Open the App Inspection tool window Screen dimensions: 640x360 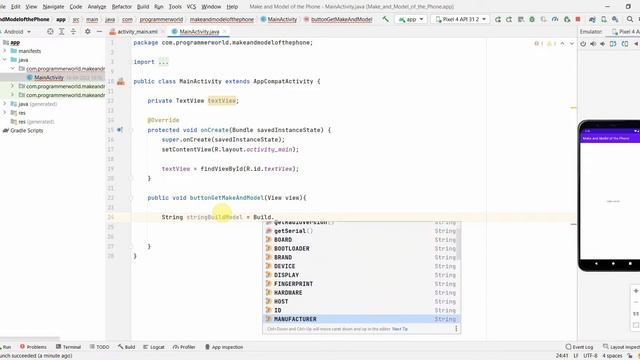224,347
